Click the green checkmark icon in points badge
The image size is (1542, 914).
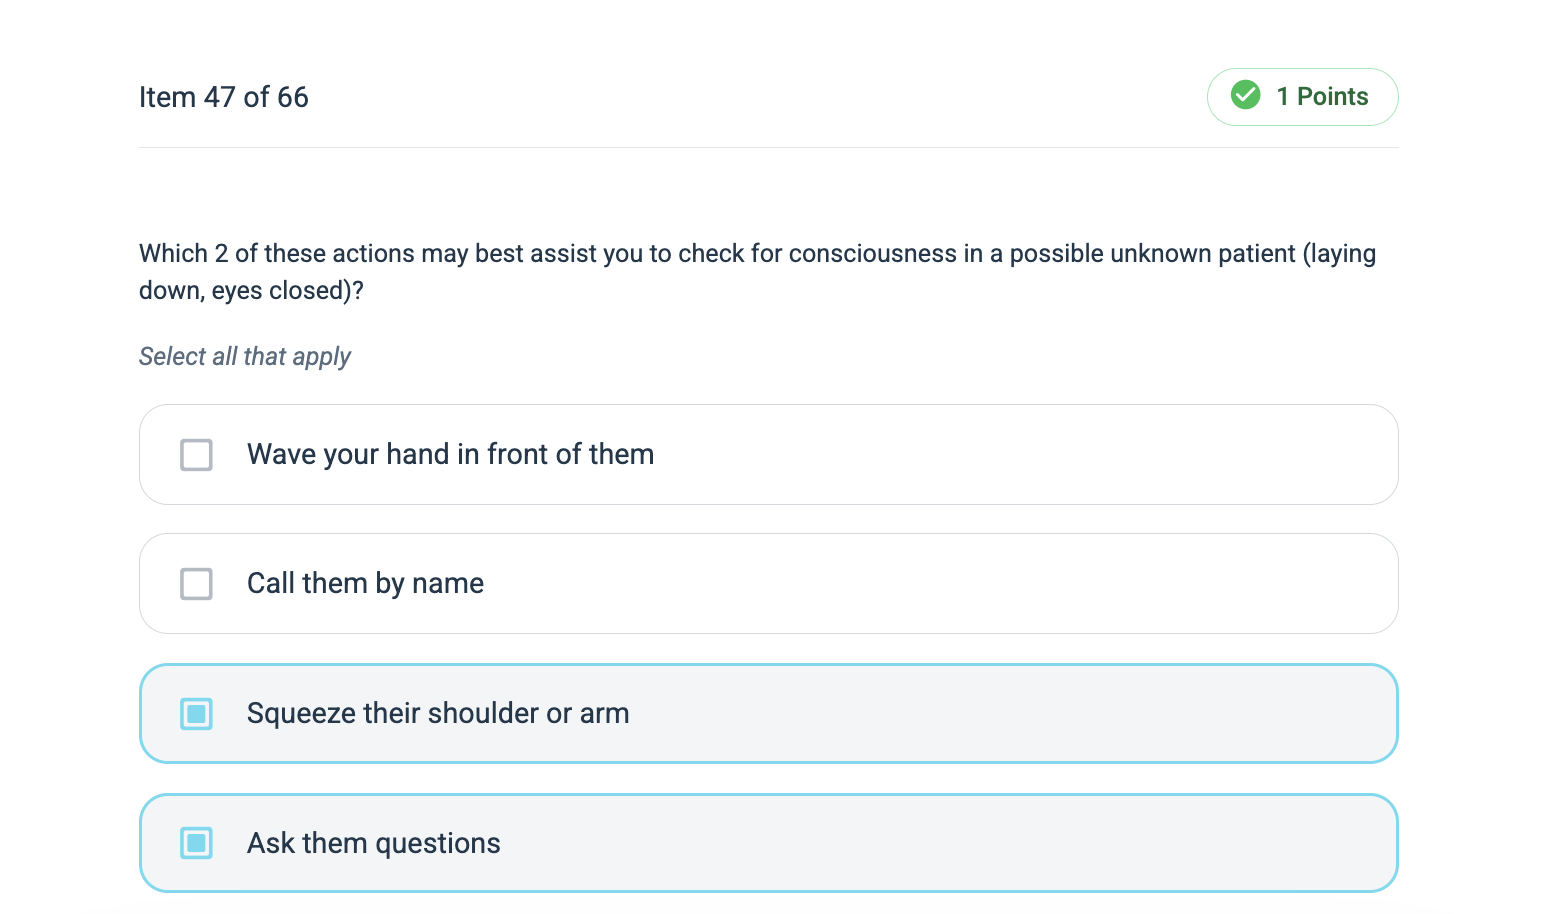tap(1245, 96)
